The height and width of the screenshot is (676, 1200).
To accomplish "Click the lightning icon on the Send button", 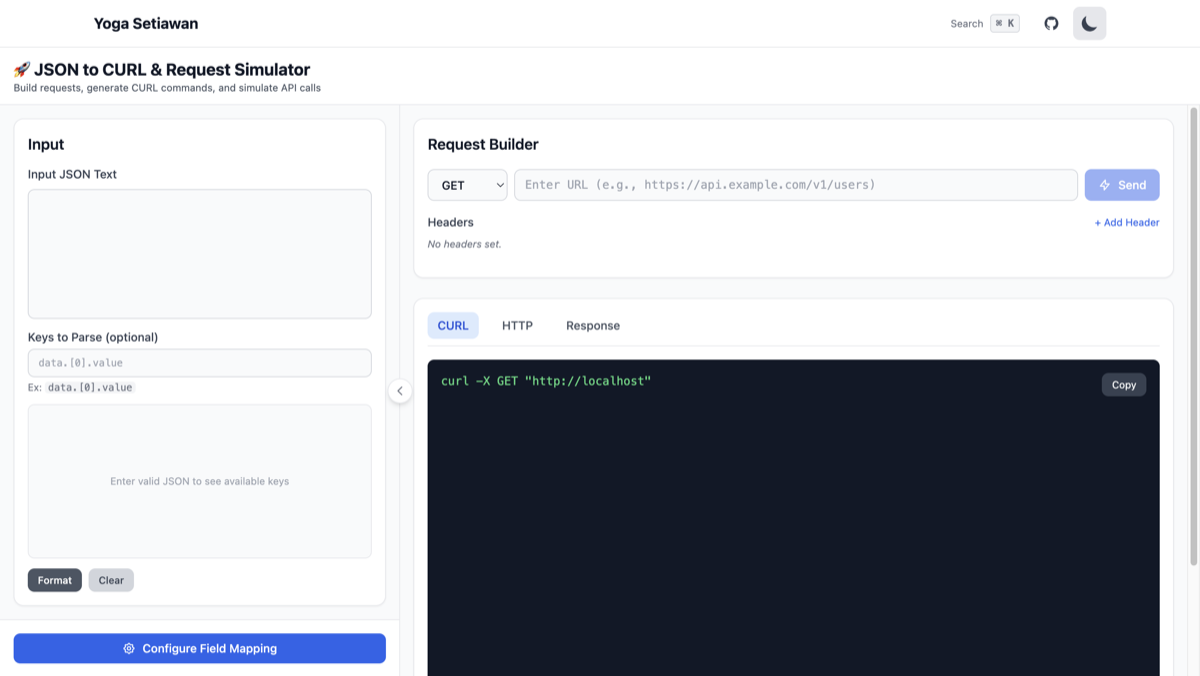I will point(1106,184).
